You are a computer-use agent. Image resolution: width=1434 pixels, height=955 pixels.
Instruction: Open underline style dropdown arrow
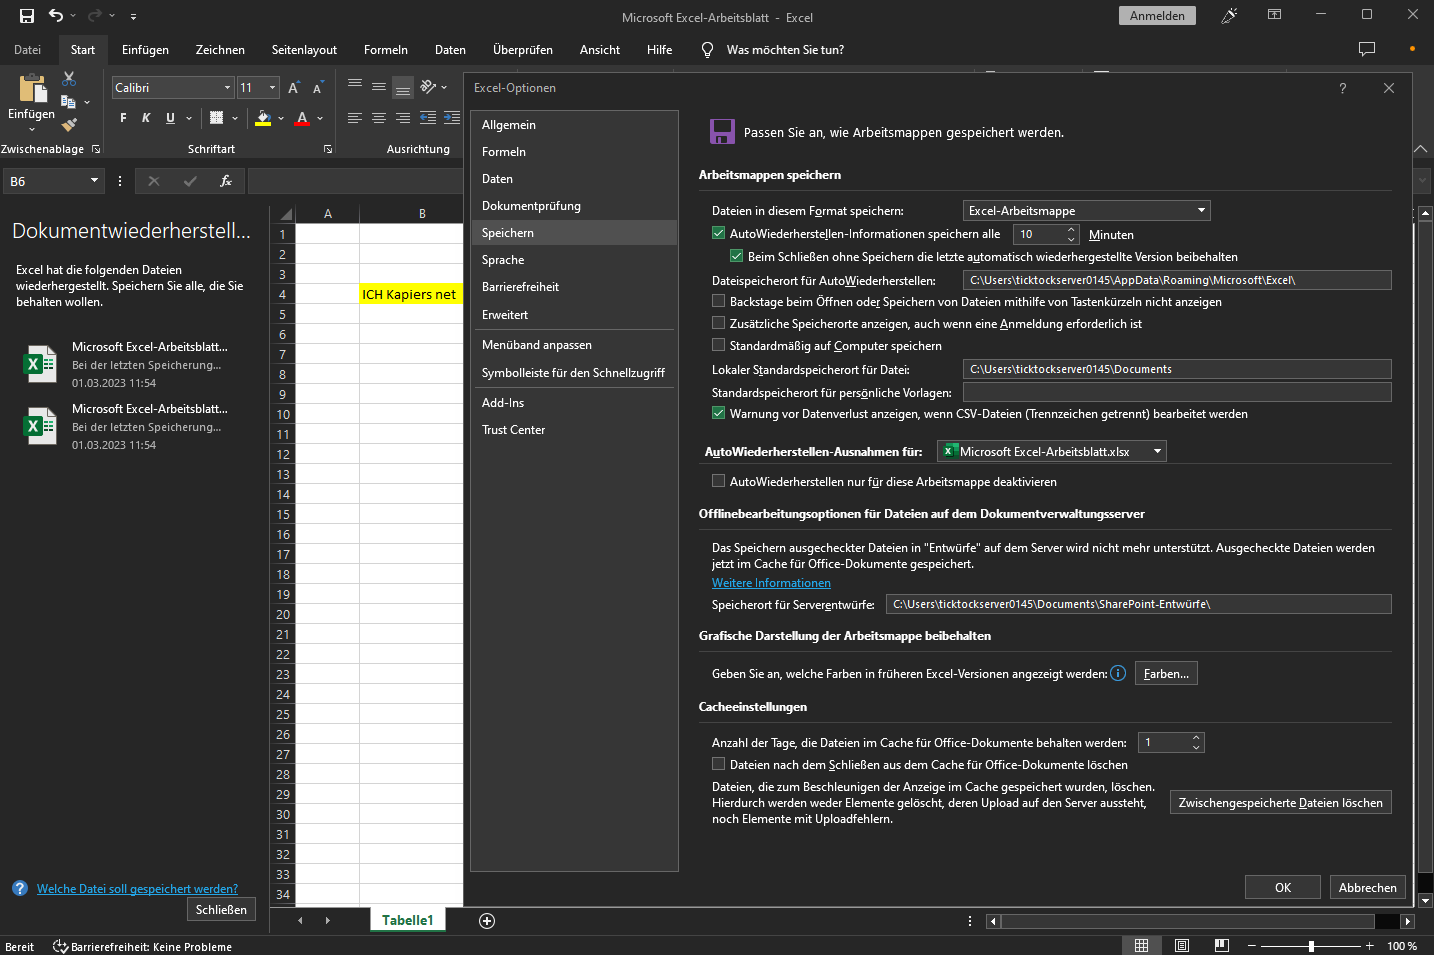click(x=188, y=118)
